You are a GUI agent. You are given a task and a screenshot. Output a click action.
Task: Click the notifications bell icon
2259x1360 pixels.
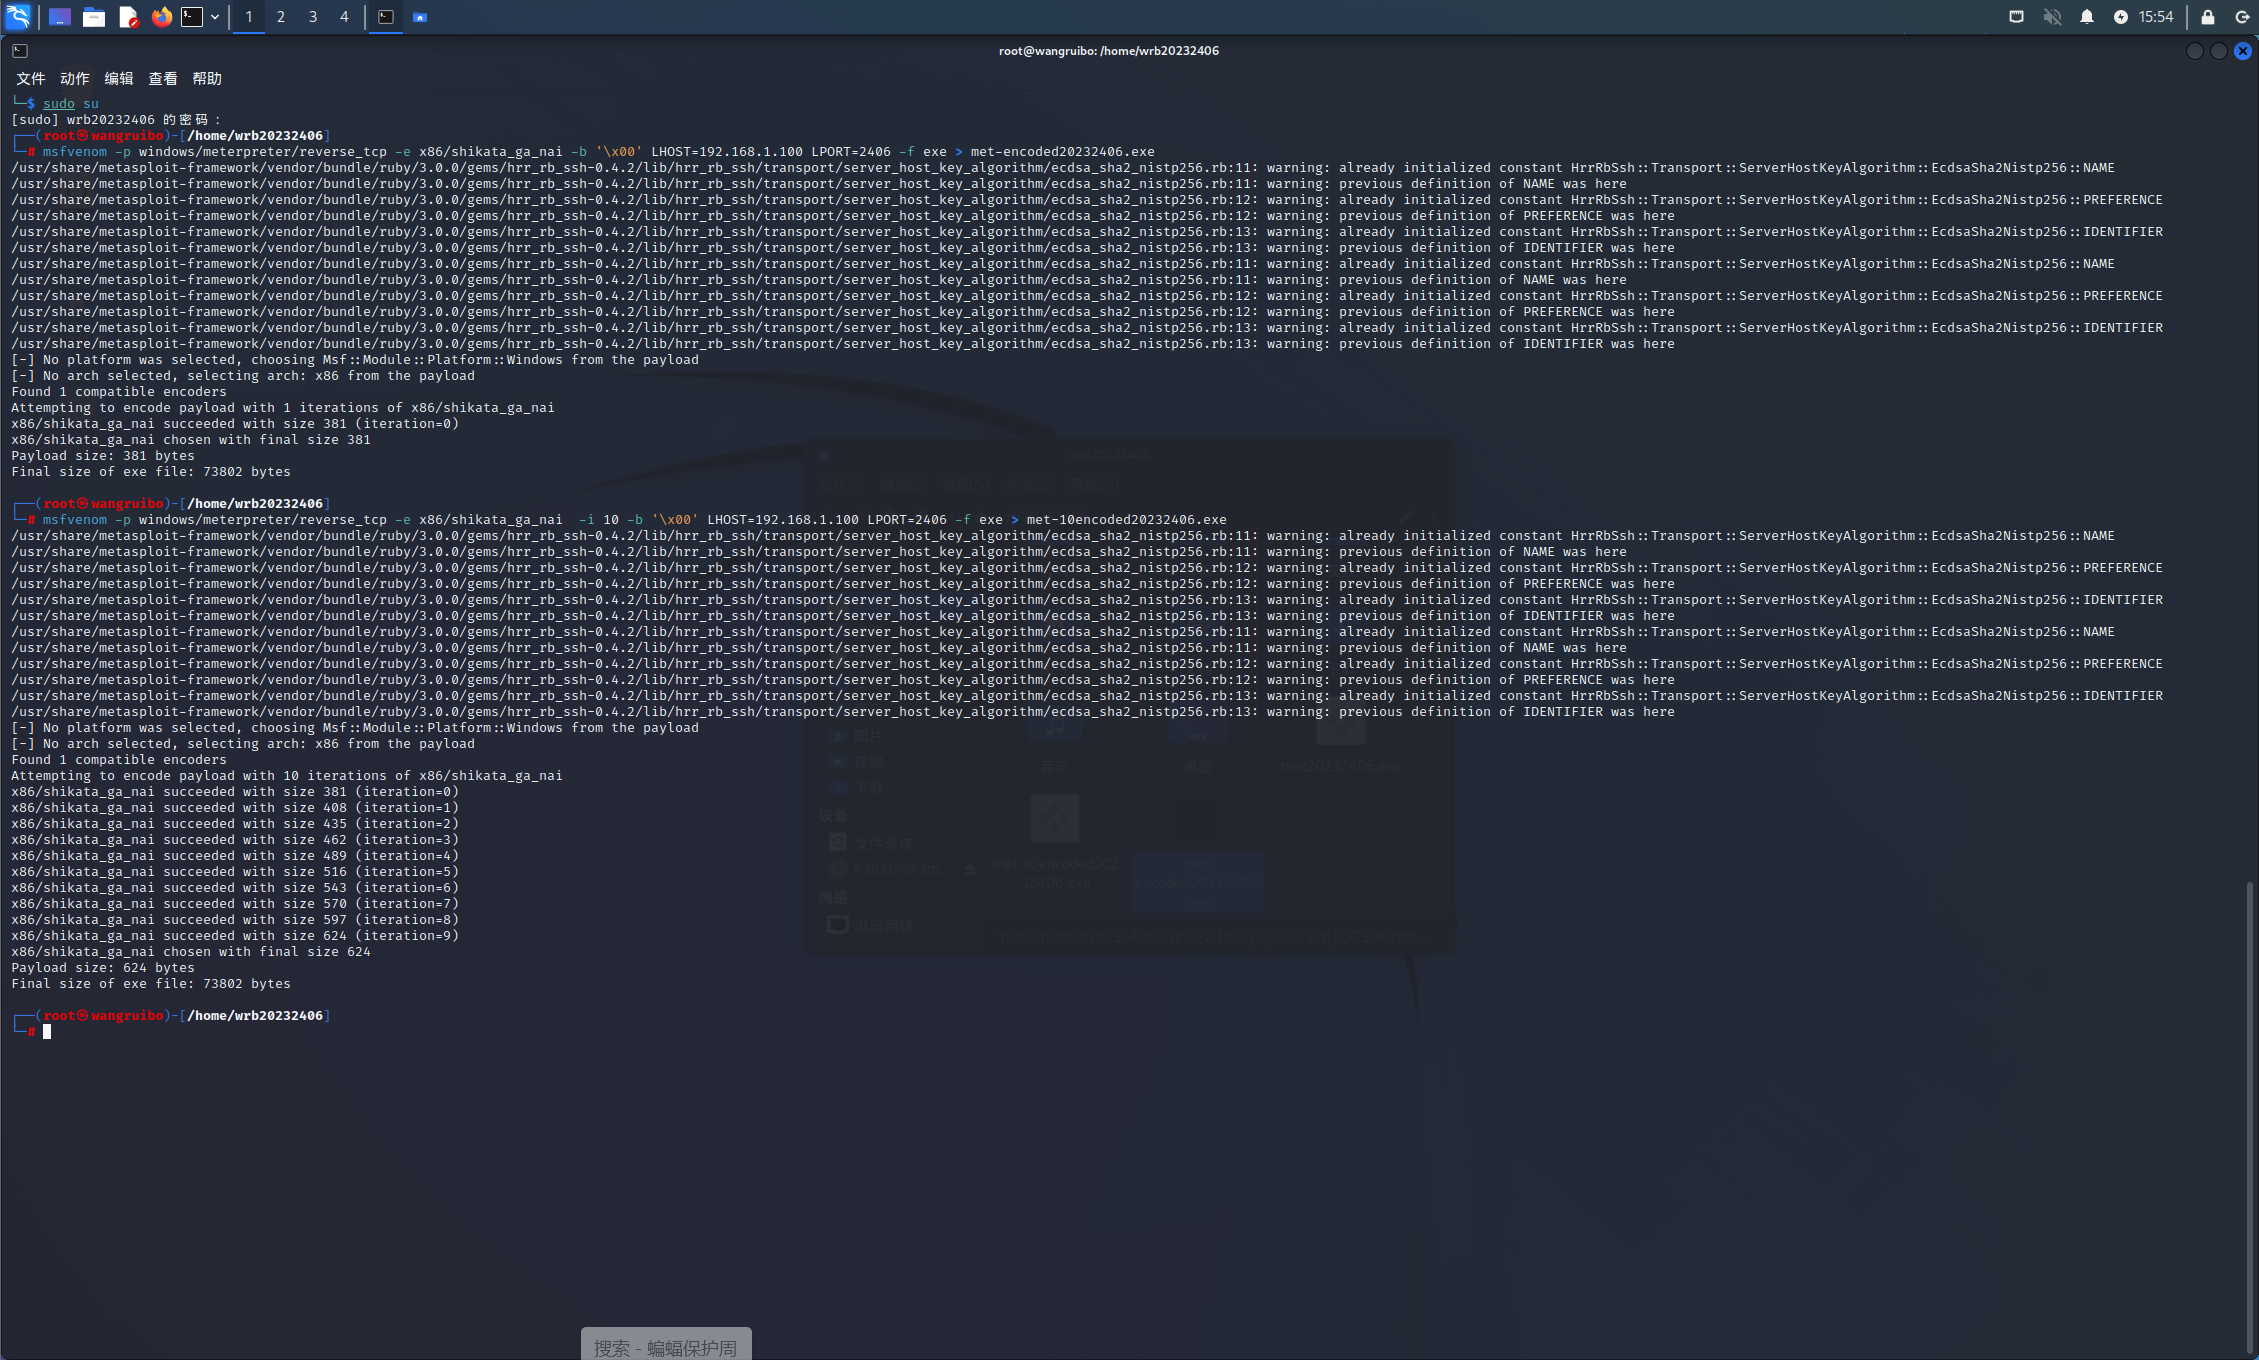2087,17
